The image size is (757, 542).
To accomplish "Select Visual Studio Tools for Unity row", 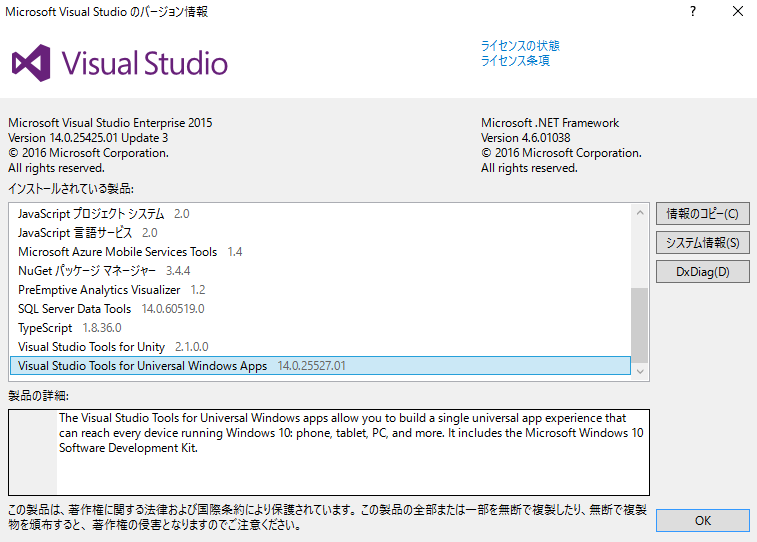I will click(x=320, y=347).
